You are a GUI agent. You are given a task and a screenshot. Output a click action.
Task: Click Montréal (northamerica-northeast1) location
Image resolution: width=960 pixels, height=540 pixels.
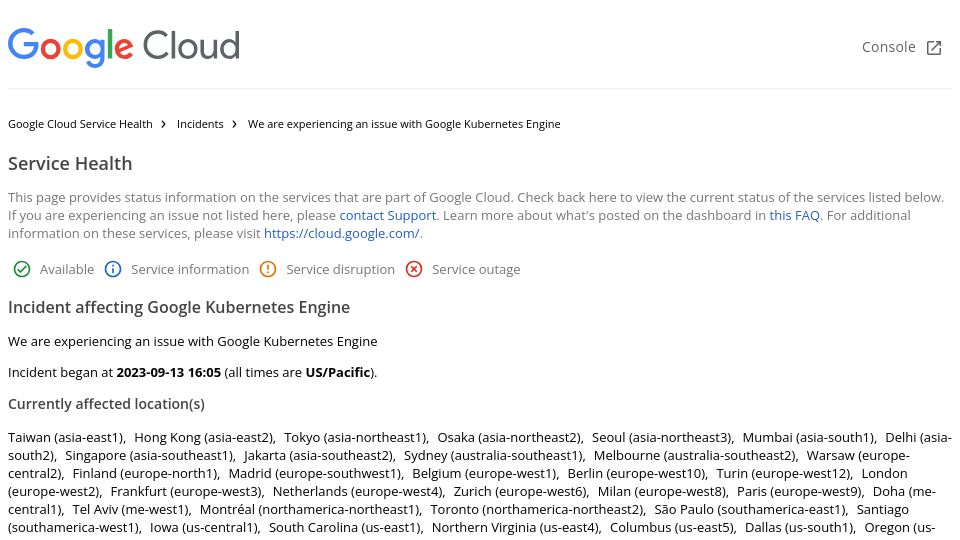[311, 509]
